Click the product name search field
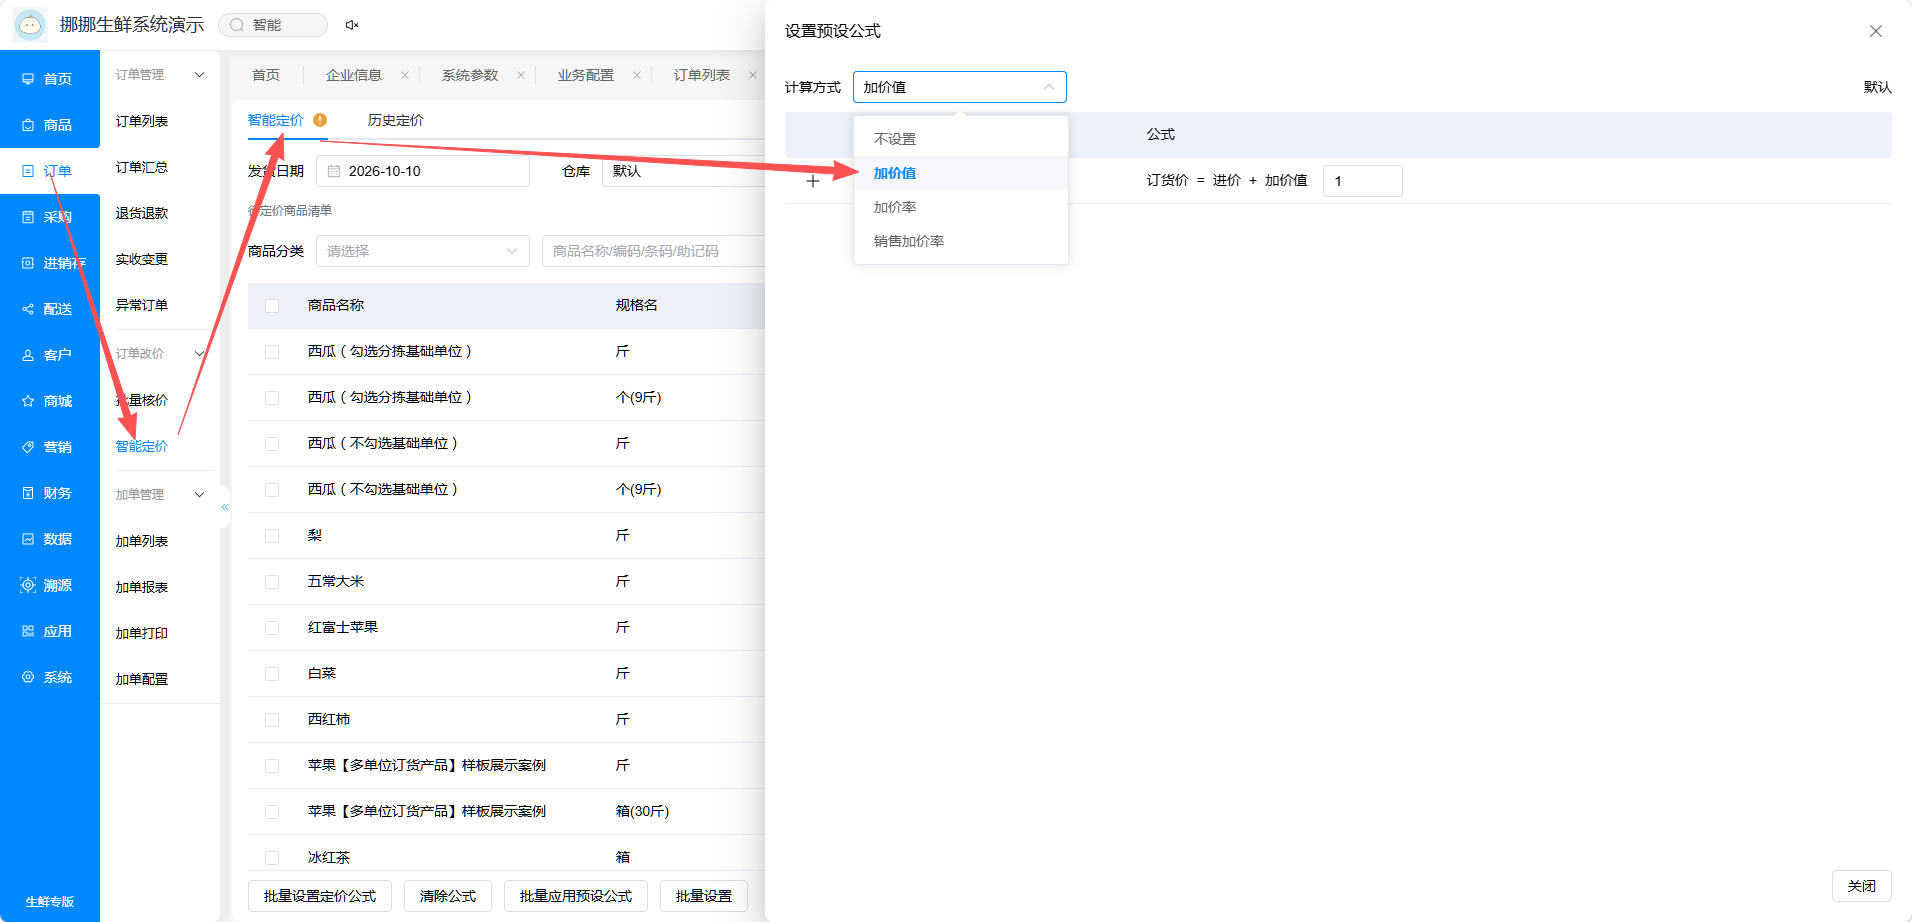The height and width of the screenshot is (922, 1912). click(x=653, y=251)
